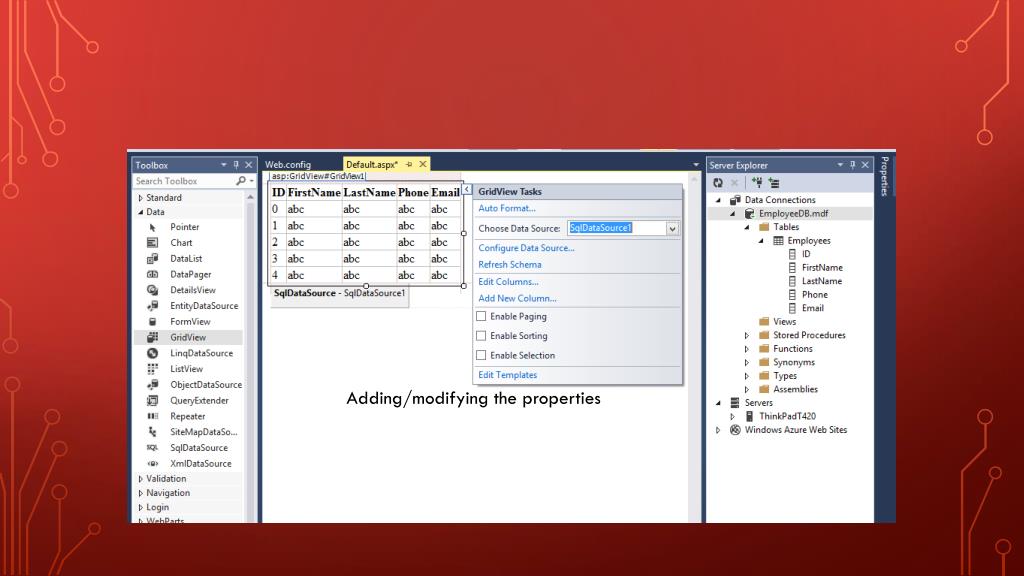Select the Email column in Server Explorer
The height and width of the screenshot is (576, 1024).
pos(812,308)
